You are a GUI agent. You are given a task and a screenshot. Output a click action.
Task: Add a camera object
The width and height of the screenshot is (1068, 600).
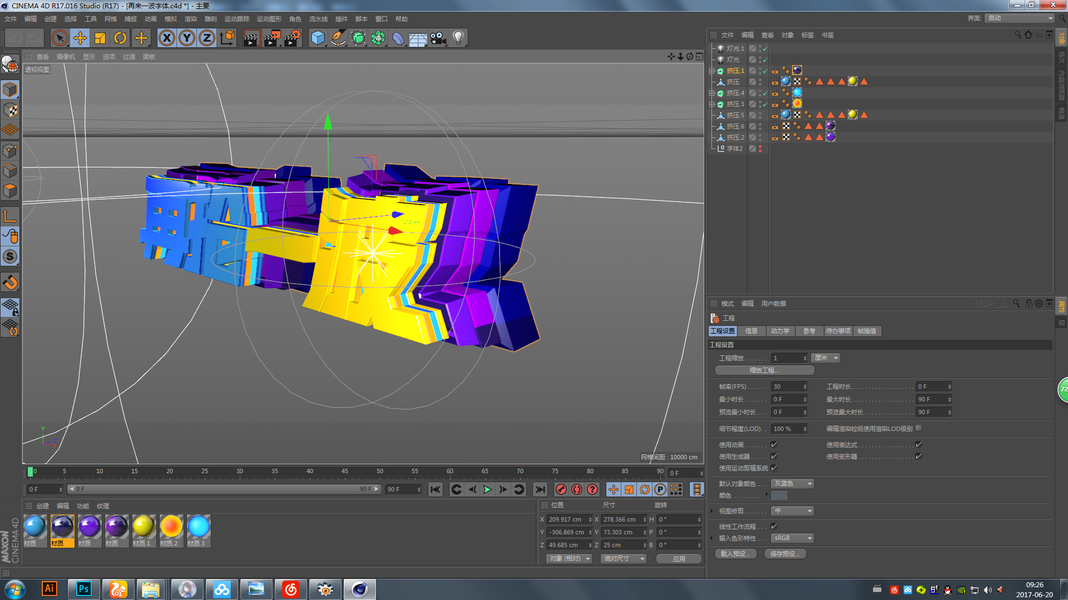(438, 38)
